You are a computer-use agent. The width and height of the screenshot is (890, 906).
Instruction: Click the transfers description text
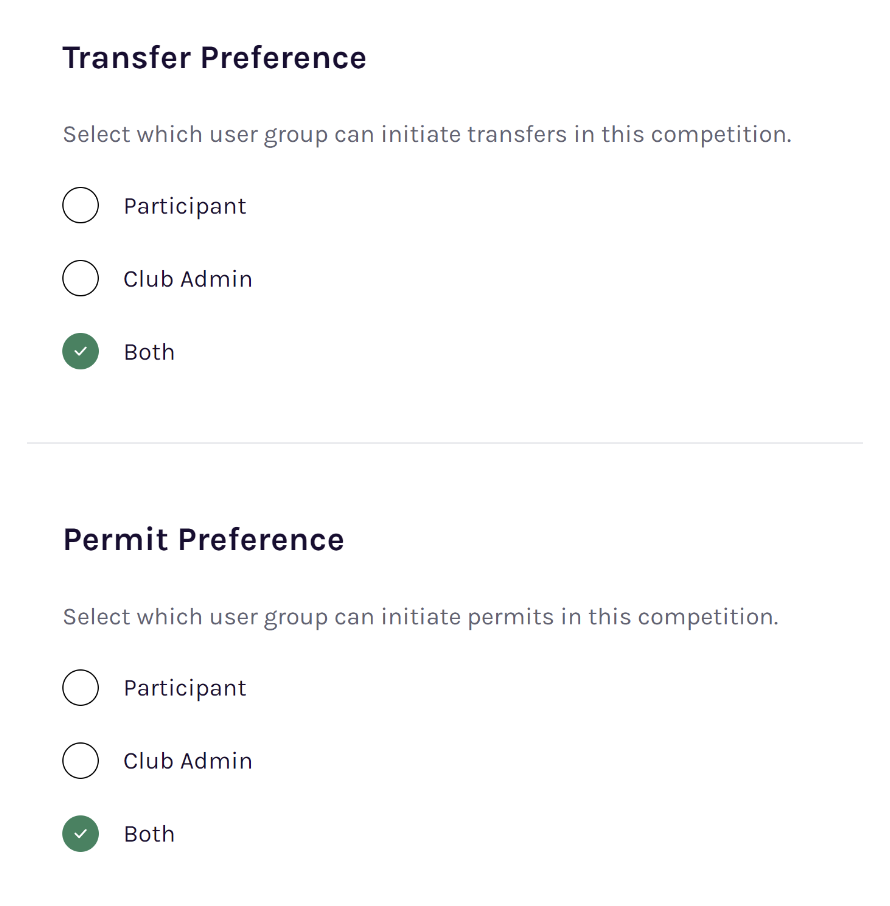coord(427,133)
